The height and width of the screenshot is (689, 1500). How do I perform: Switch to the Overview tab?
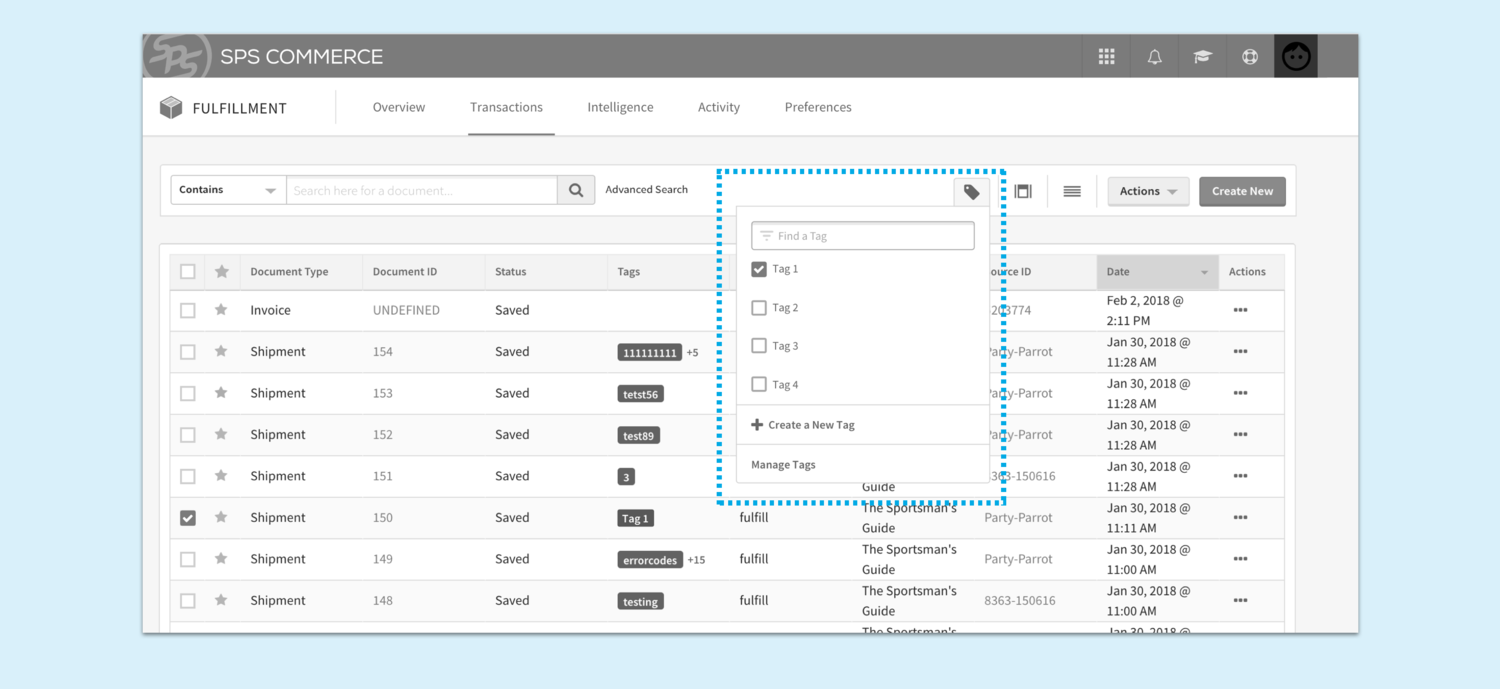[x=399, y=107]
